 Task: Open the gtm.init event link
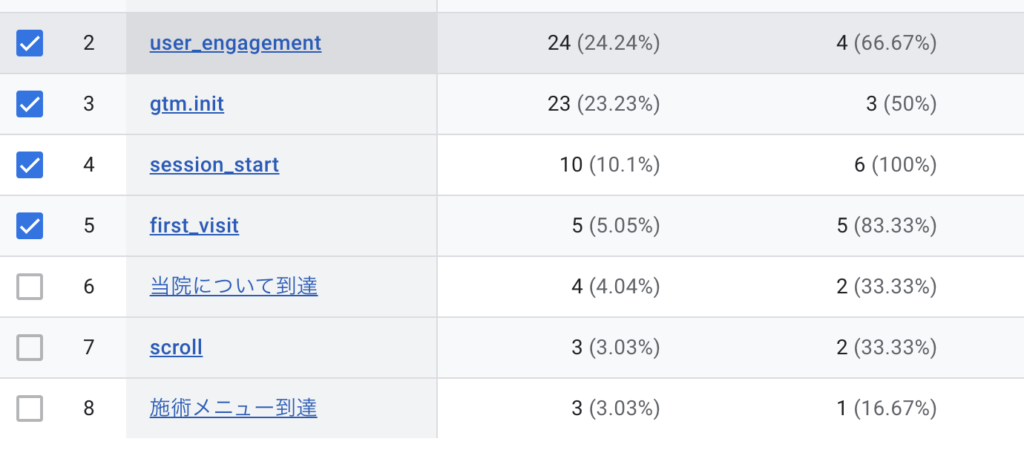(x=187, y=104)
